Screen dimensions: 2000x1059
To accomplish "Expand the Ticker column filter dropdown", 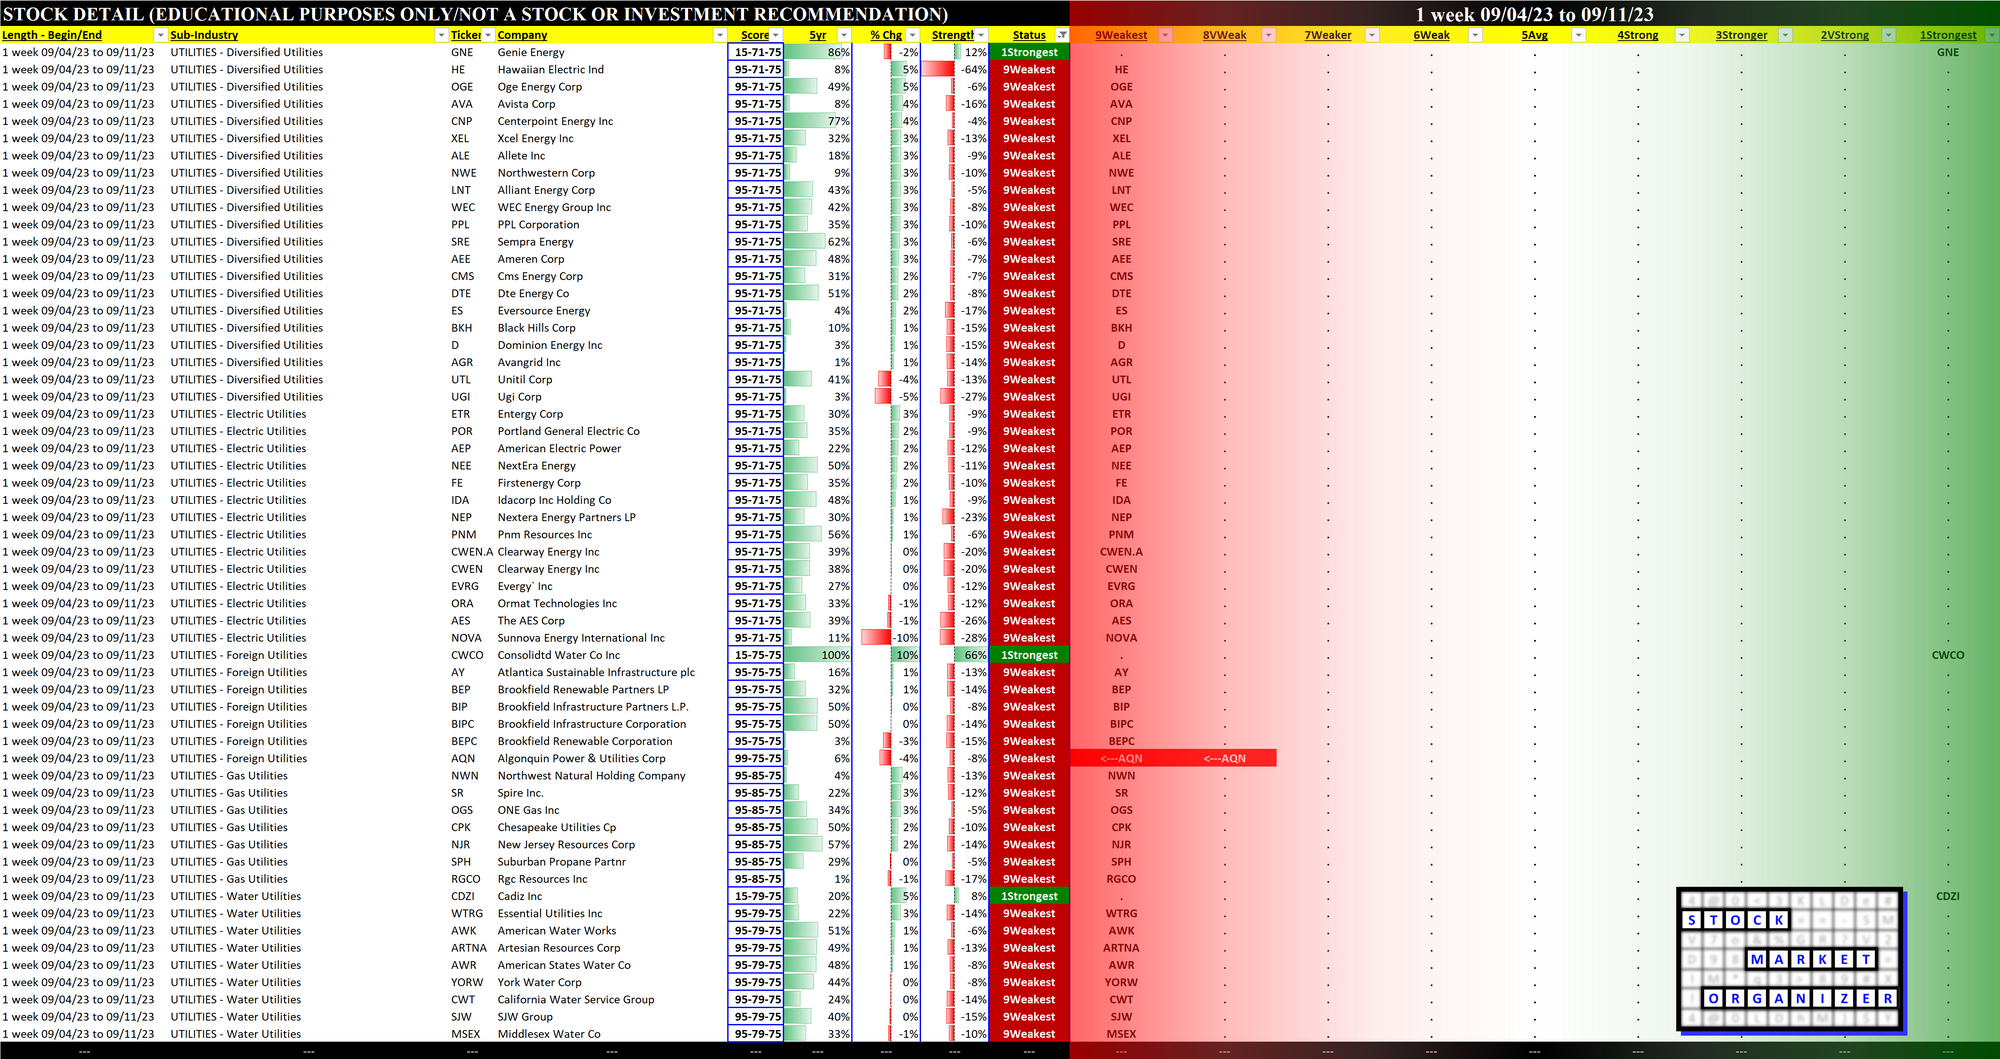I will point(488,35).
